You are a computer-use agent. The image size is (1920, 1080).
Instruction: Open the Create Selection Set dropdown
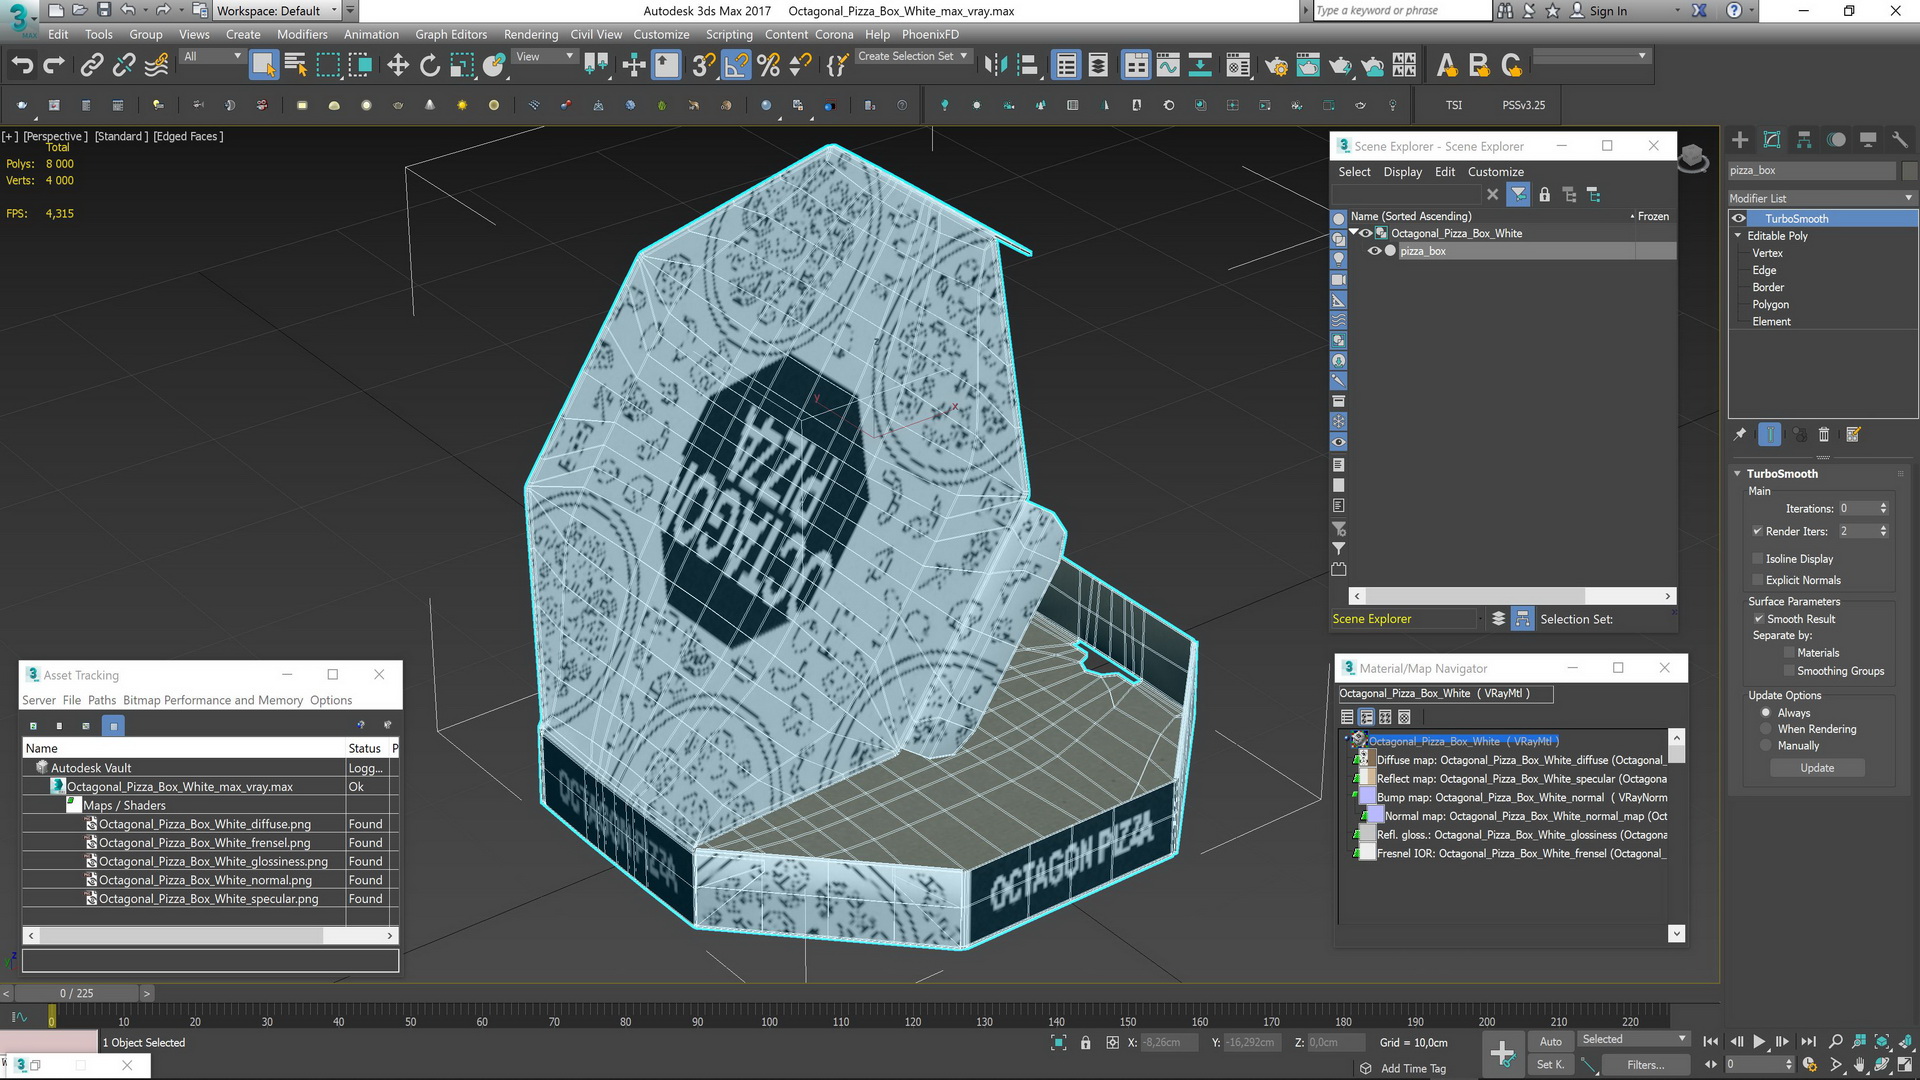(x=912, y=57)
